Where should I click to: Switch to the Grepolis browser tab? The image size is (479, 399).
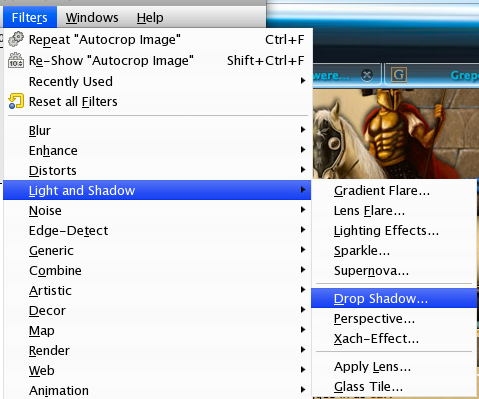(433, 75)
